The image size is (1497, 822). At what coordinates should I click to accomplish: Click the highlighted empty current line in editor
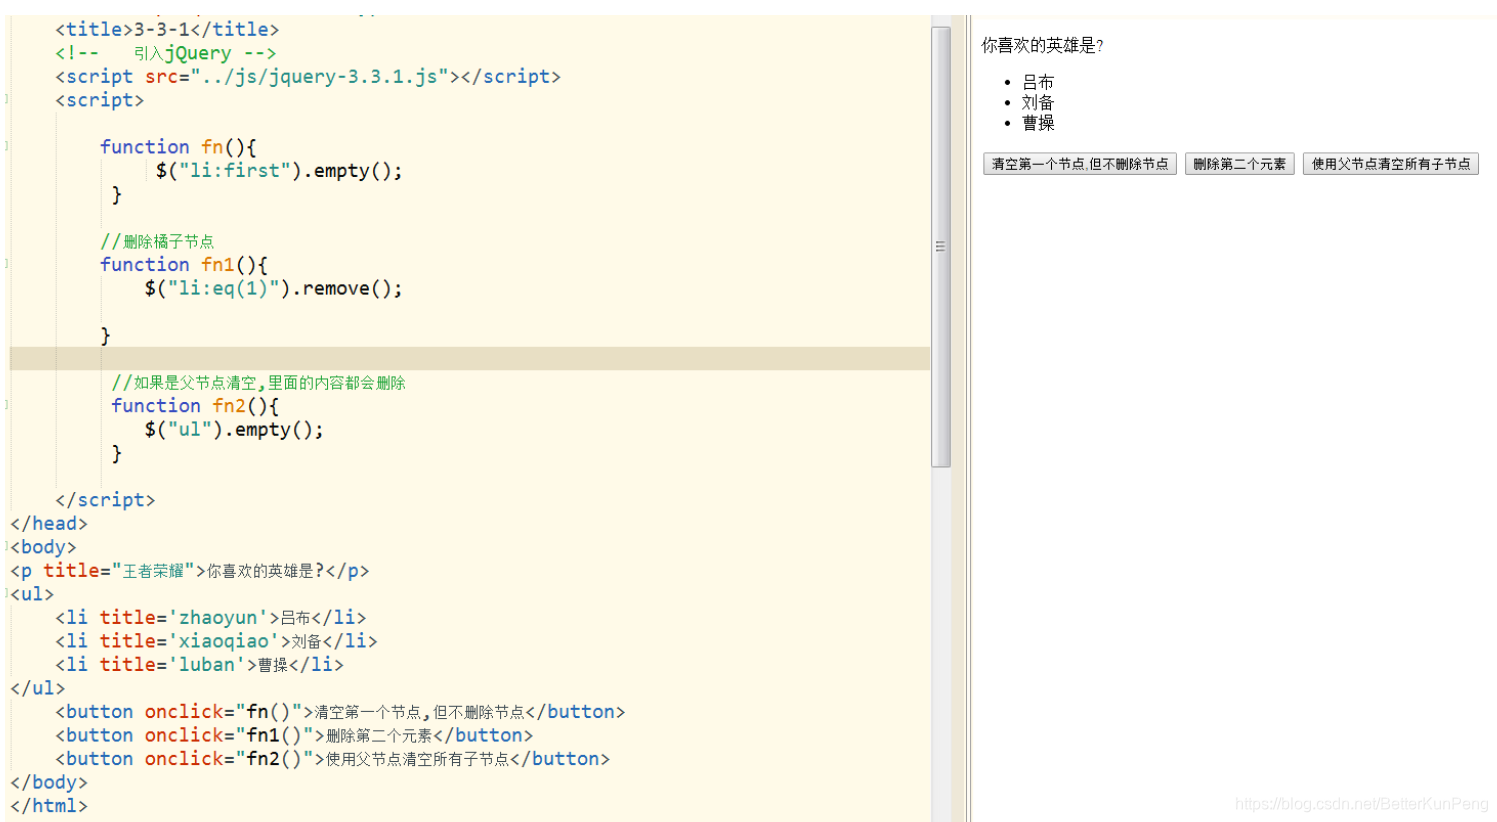click(x=470, y=359)
